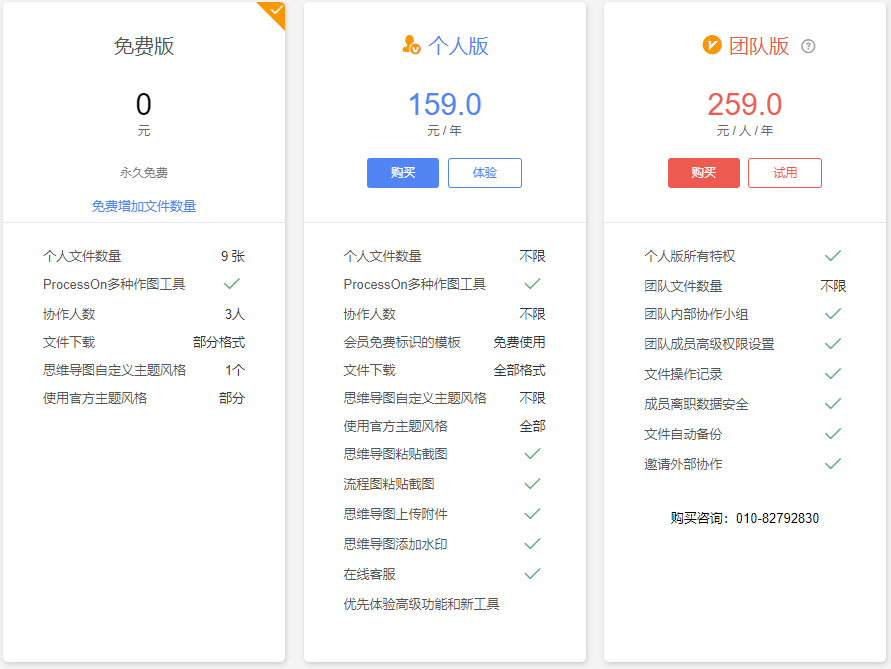891x669 pixels.
Task: Click the 会员免费标识的模板 row label
Action: click(x=402, y=342)
